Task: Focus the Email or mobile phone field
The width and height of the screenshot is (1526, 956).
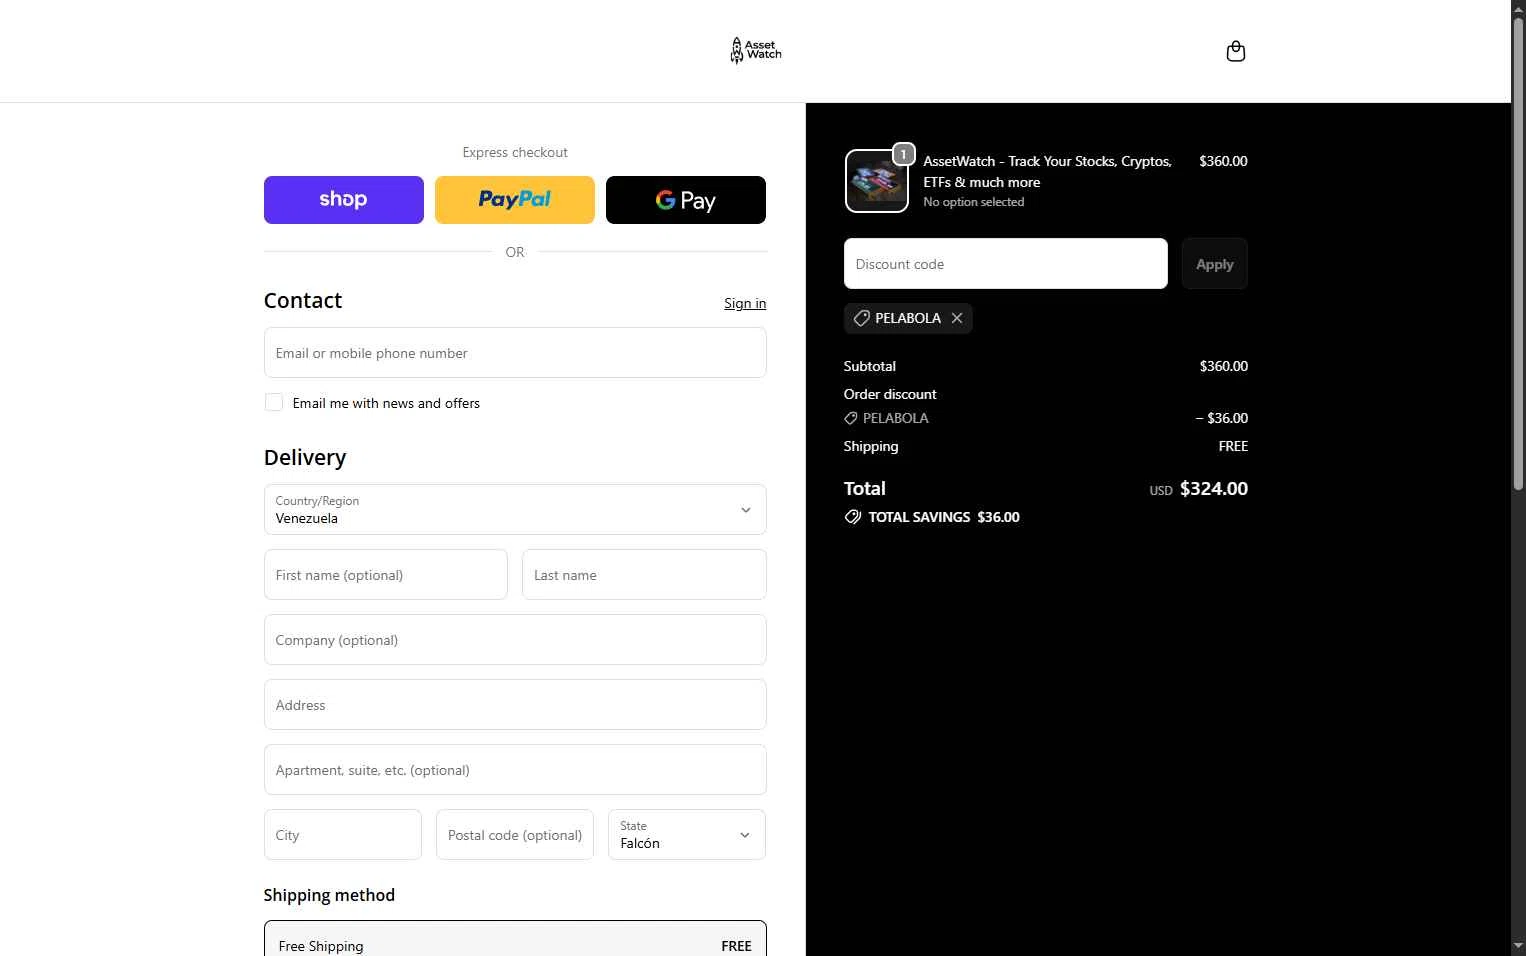Action: pos(515,353)
